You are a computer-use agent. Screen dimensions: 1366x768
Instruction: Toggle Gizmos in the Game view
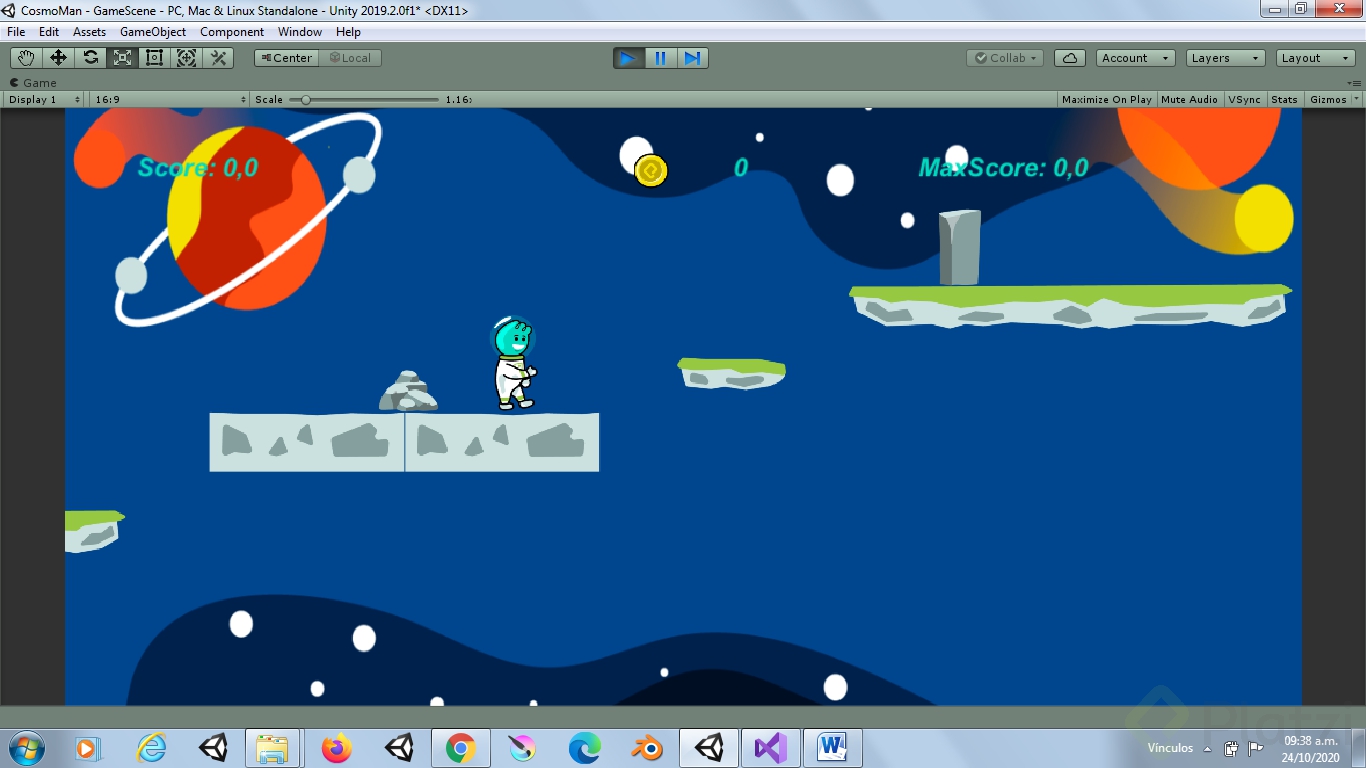tap(1328, 99)
